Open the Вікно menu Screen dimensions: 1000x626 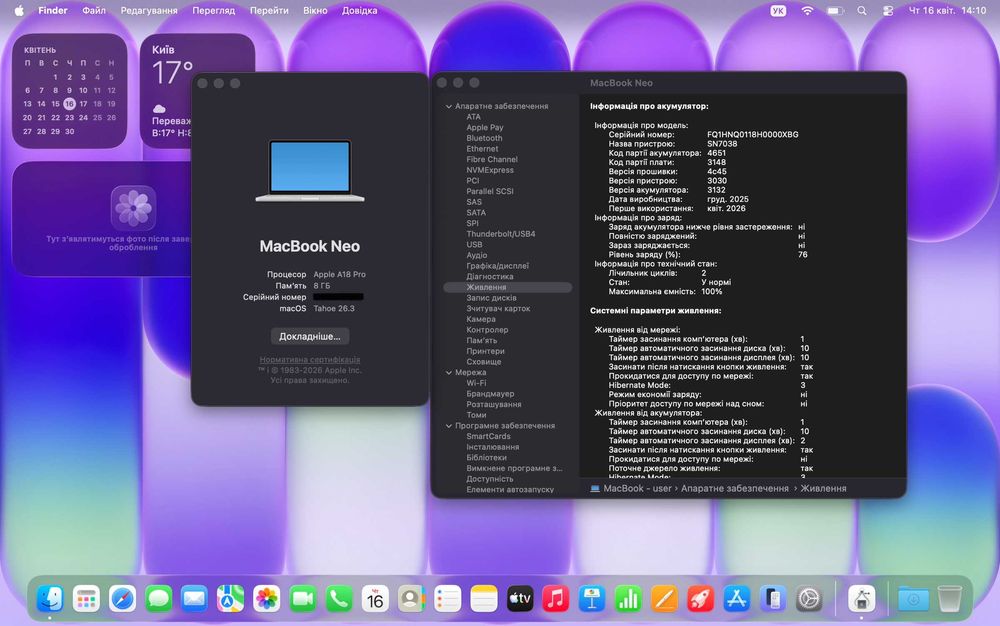(315, 10)
